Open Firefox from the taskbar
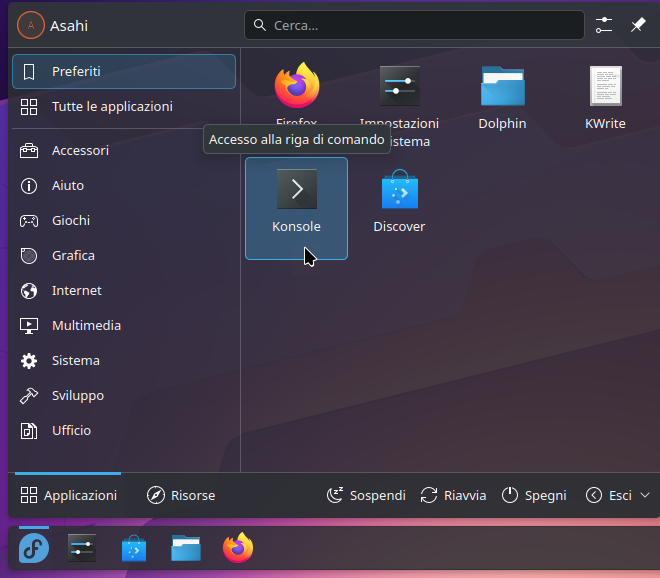Image resolution: width=660 pixels, height=578 pixels. pyautogui.click(x=238, y=548)
